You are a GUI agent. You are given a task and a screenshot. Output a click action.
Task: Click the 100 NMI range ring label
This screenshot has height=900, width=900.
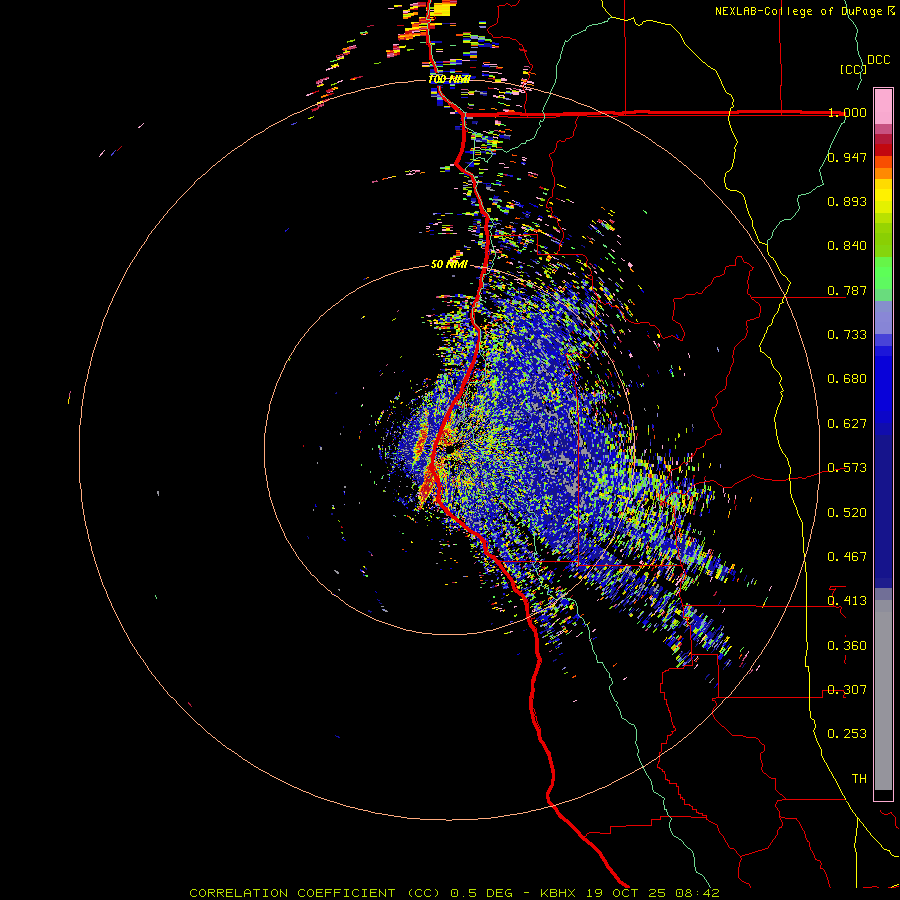(449, 79)
